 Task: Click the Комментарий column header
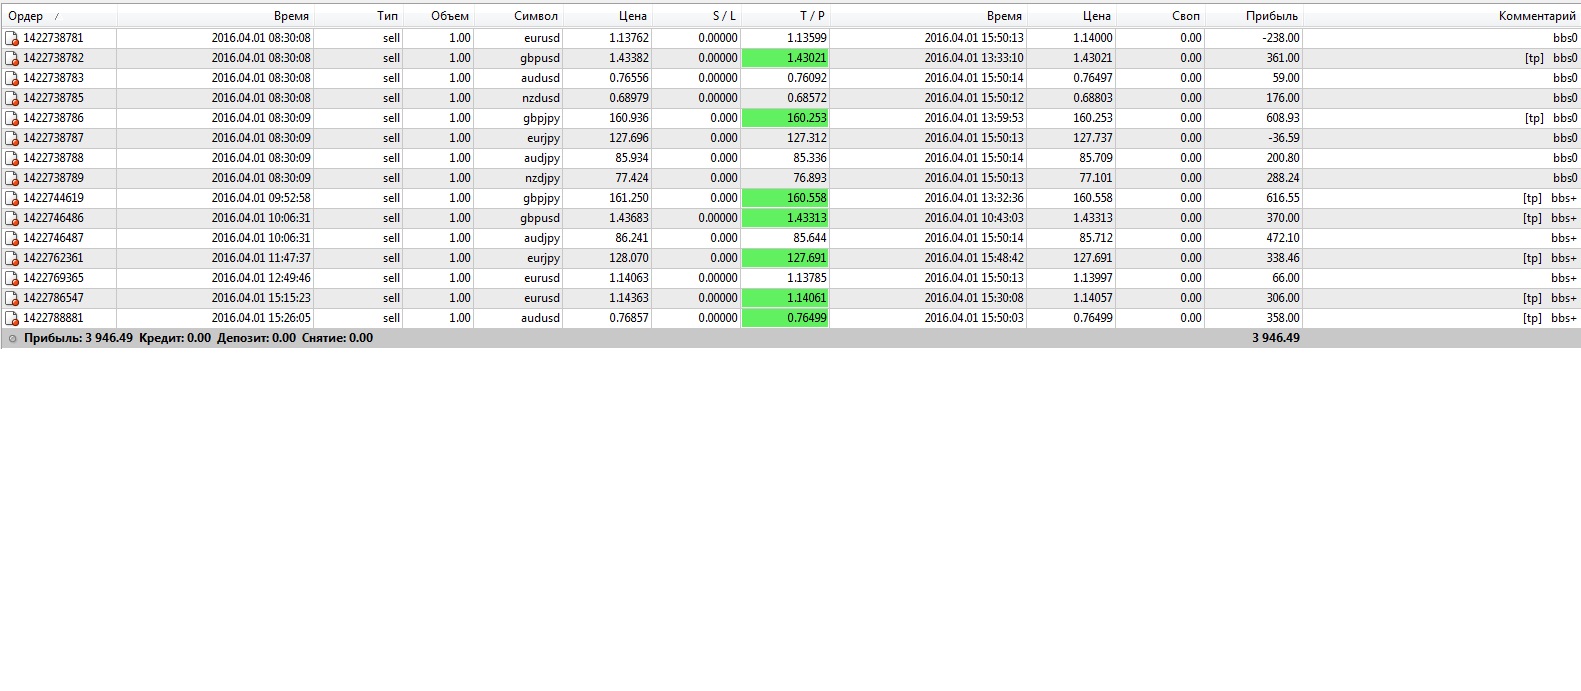[1536, 16]
